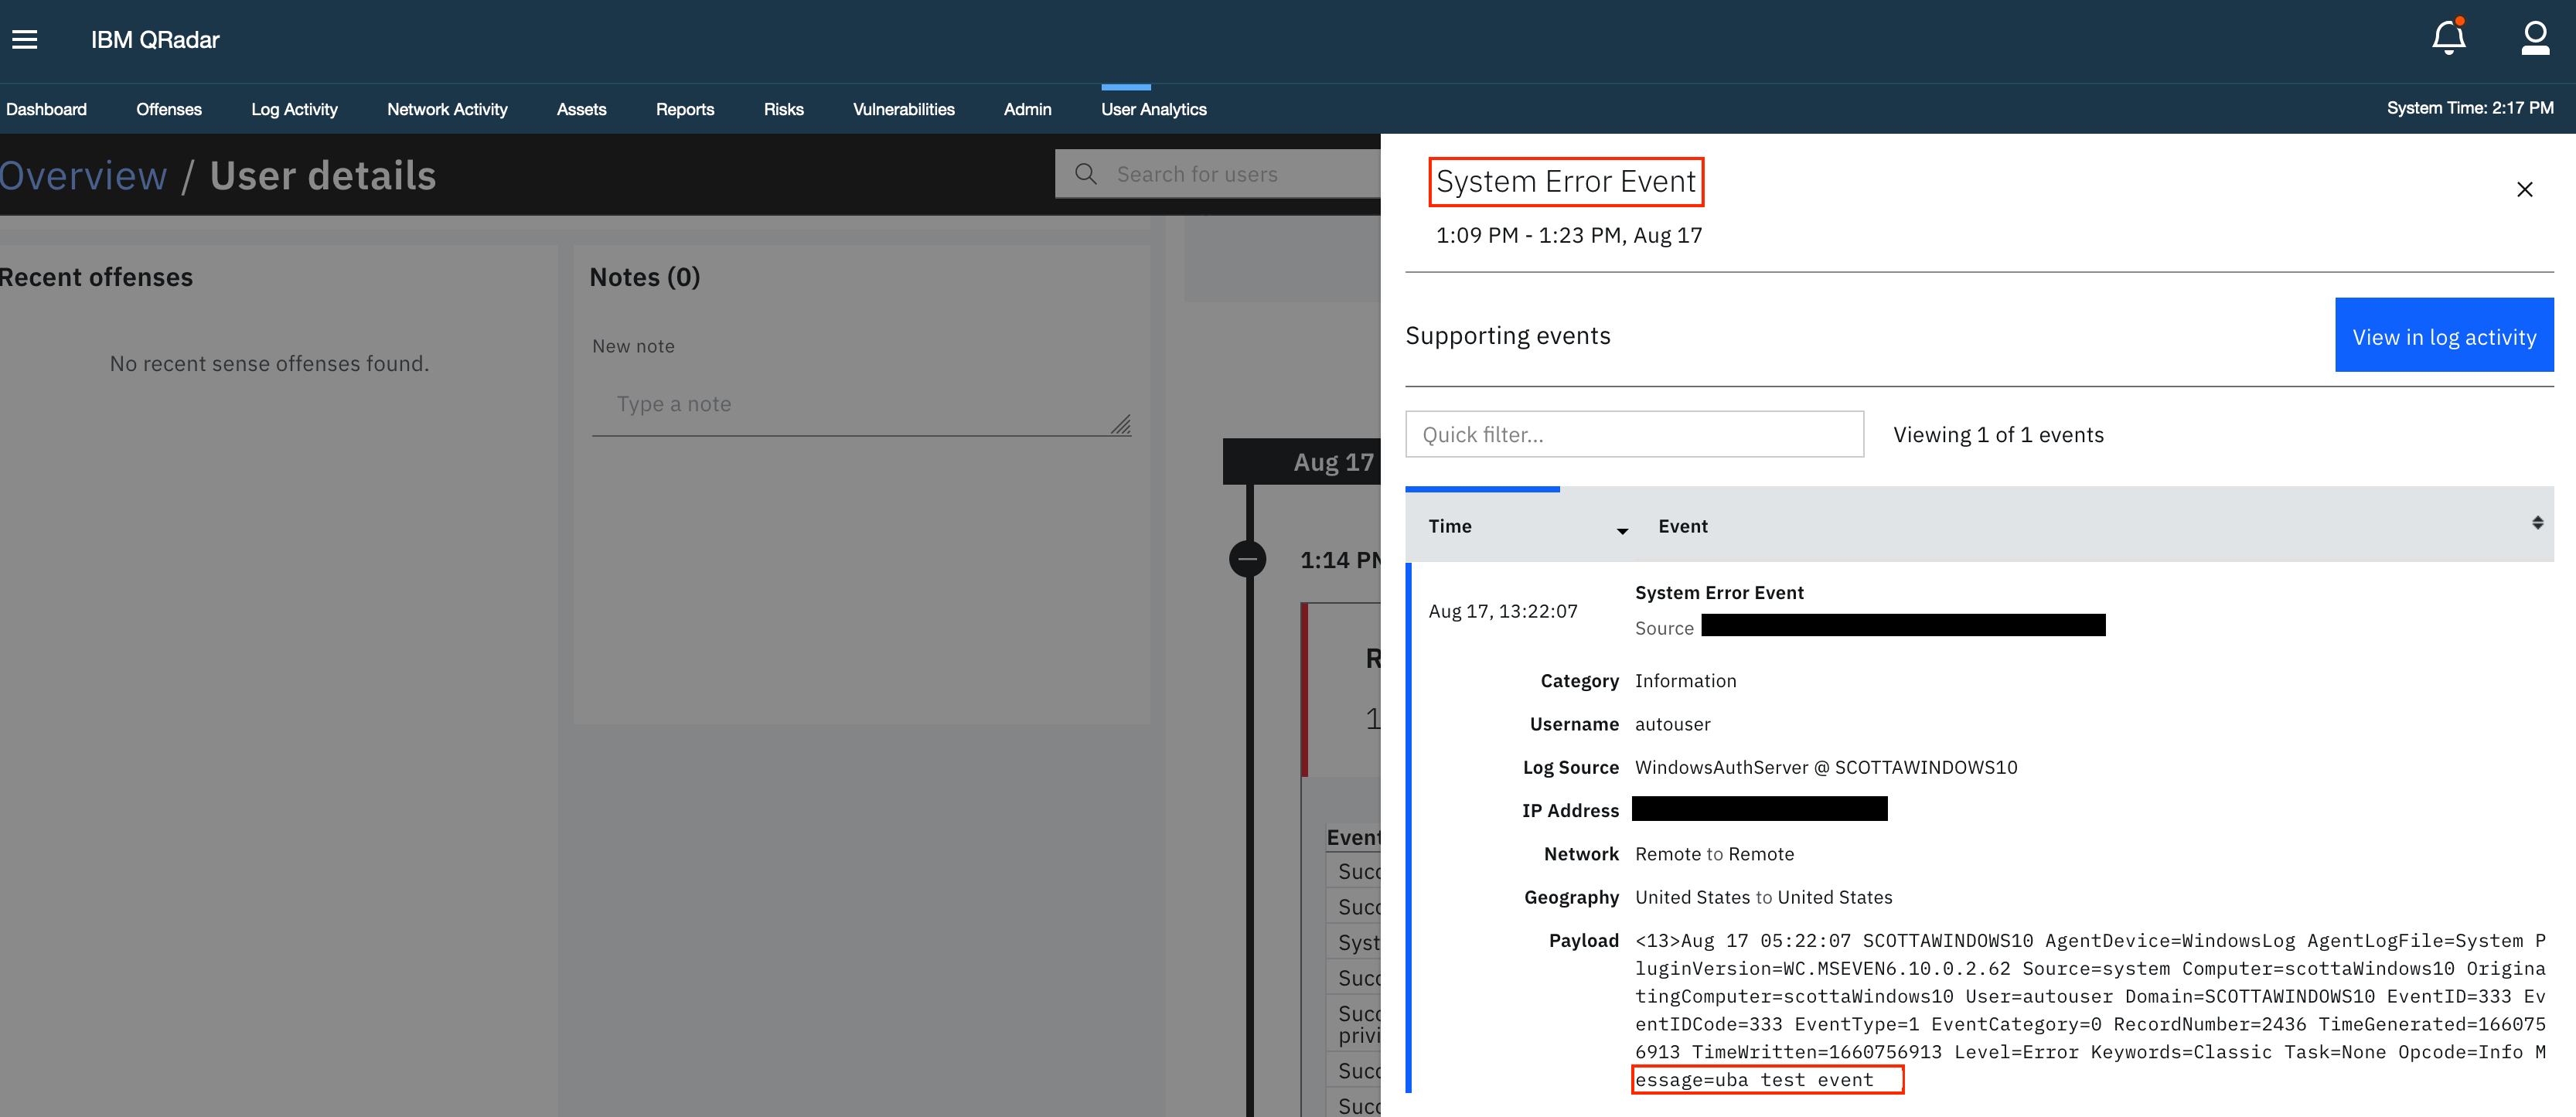Click the View in log activity button
Image resolution: width=2576 pixels, height=1117 pixels.
pyautogui.click(x=2445, y=335)
